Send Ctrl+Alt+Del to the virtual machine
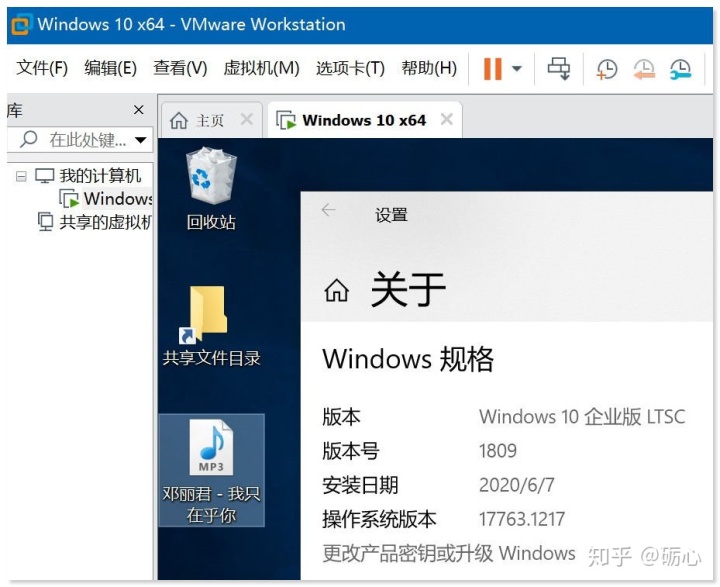Image resolution: width=720 pixels, height=587 pixels. pyautogui.click(x=559, y=69)
